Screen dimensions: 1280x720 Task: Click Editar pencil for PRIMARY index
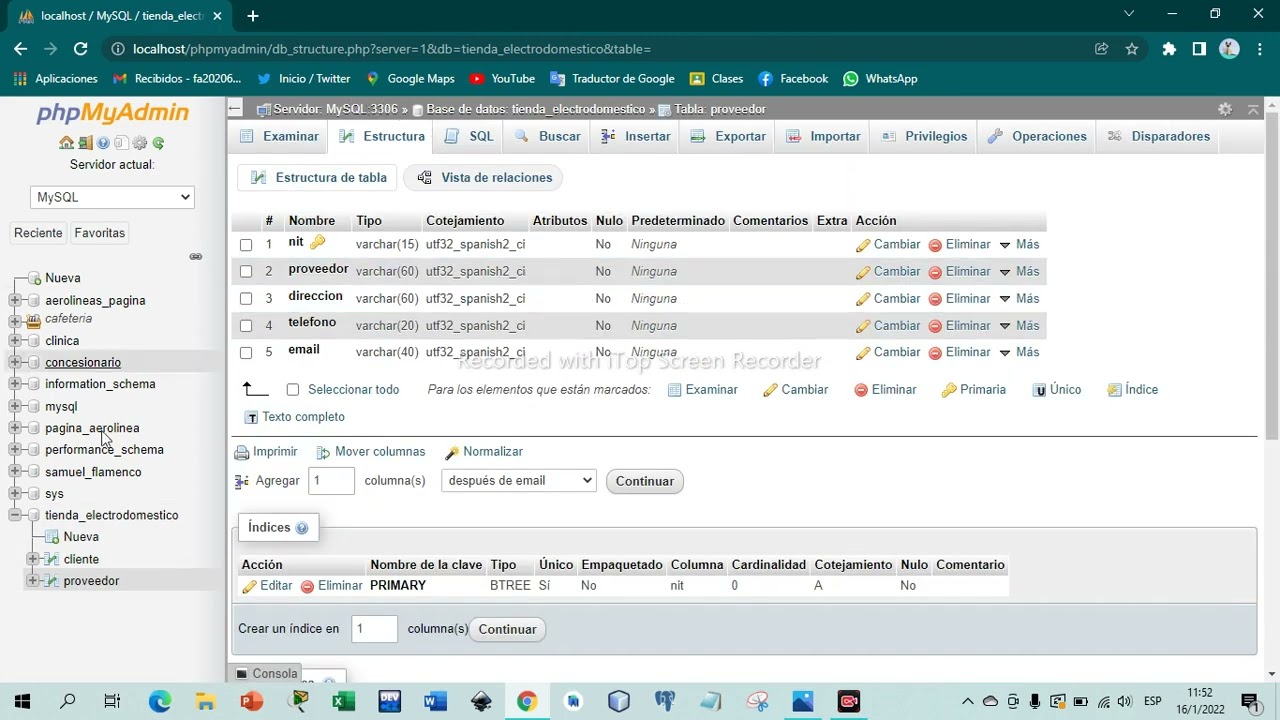(249, 587)
